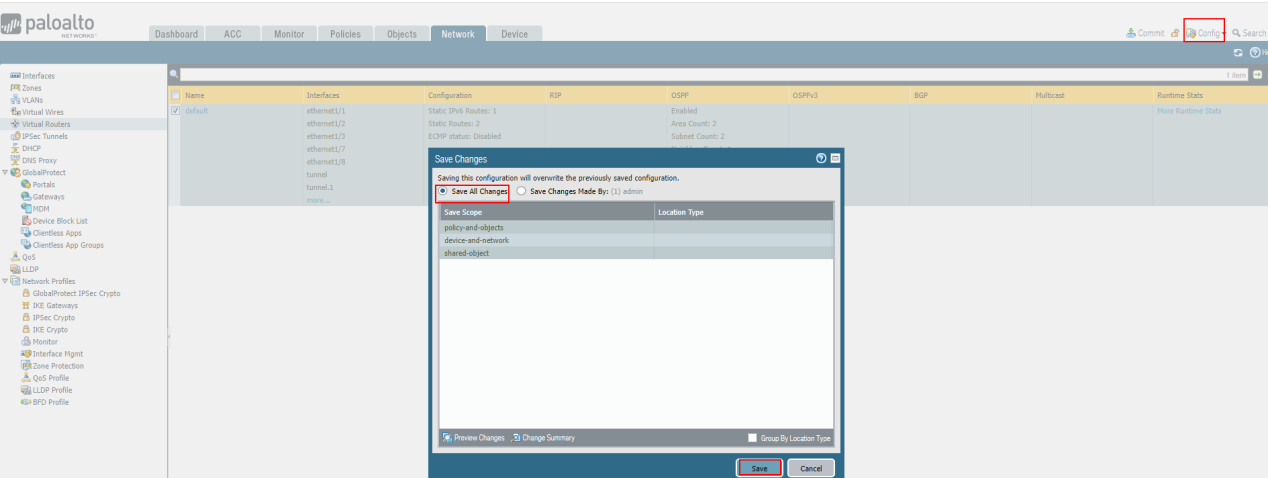Enable Group By Location Type checkbox
The width and height of the screenshot is (1268, 478).
pos(752,438)
